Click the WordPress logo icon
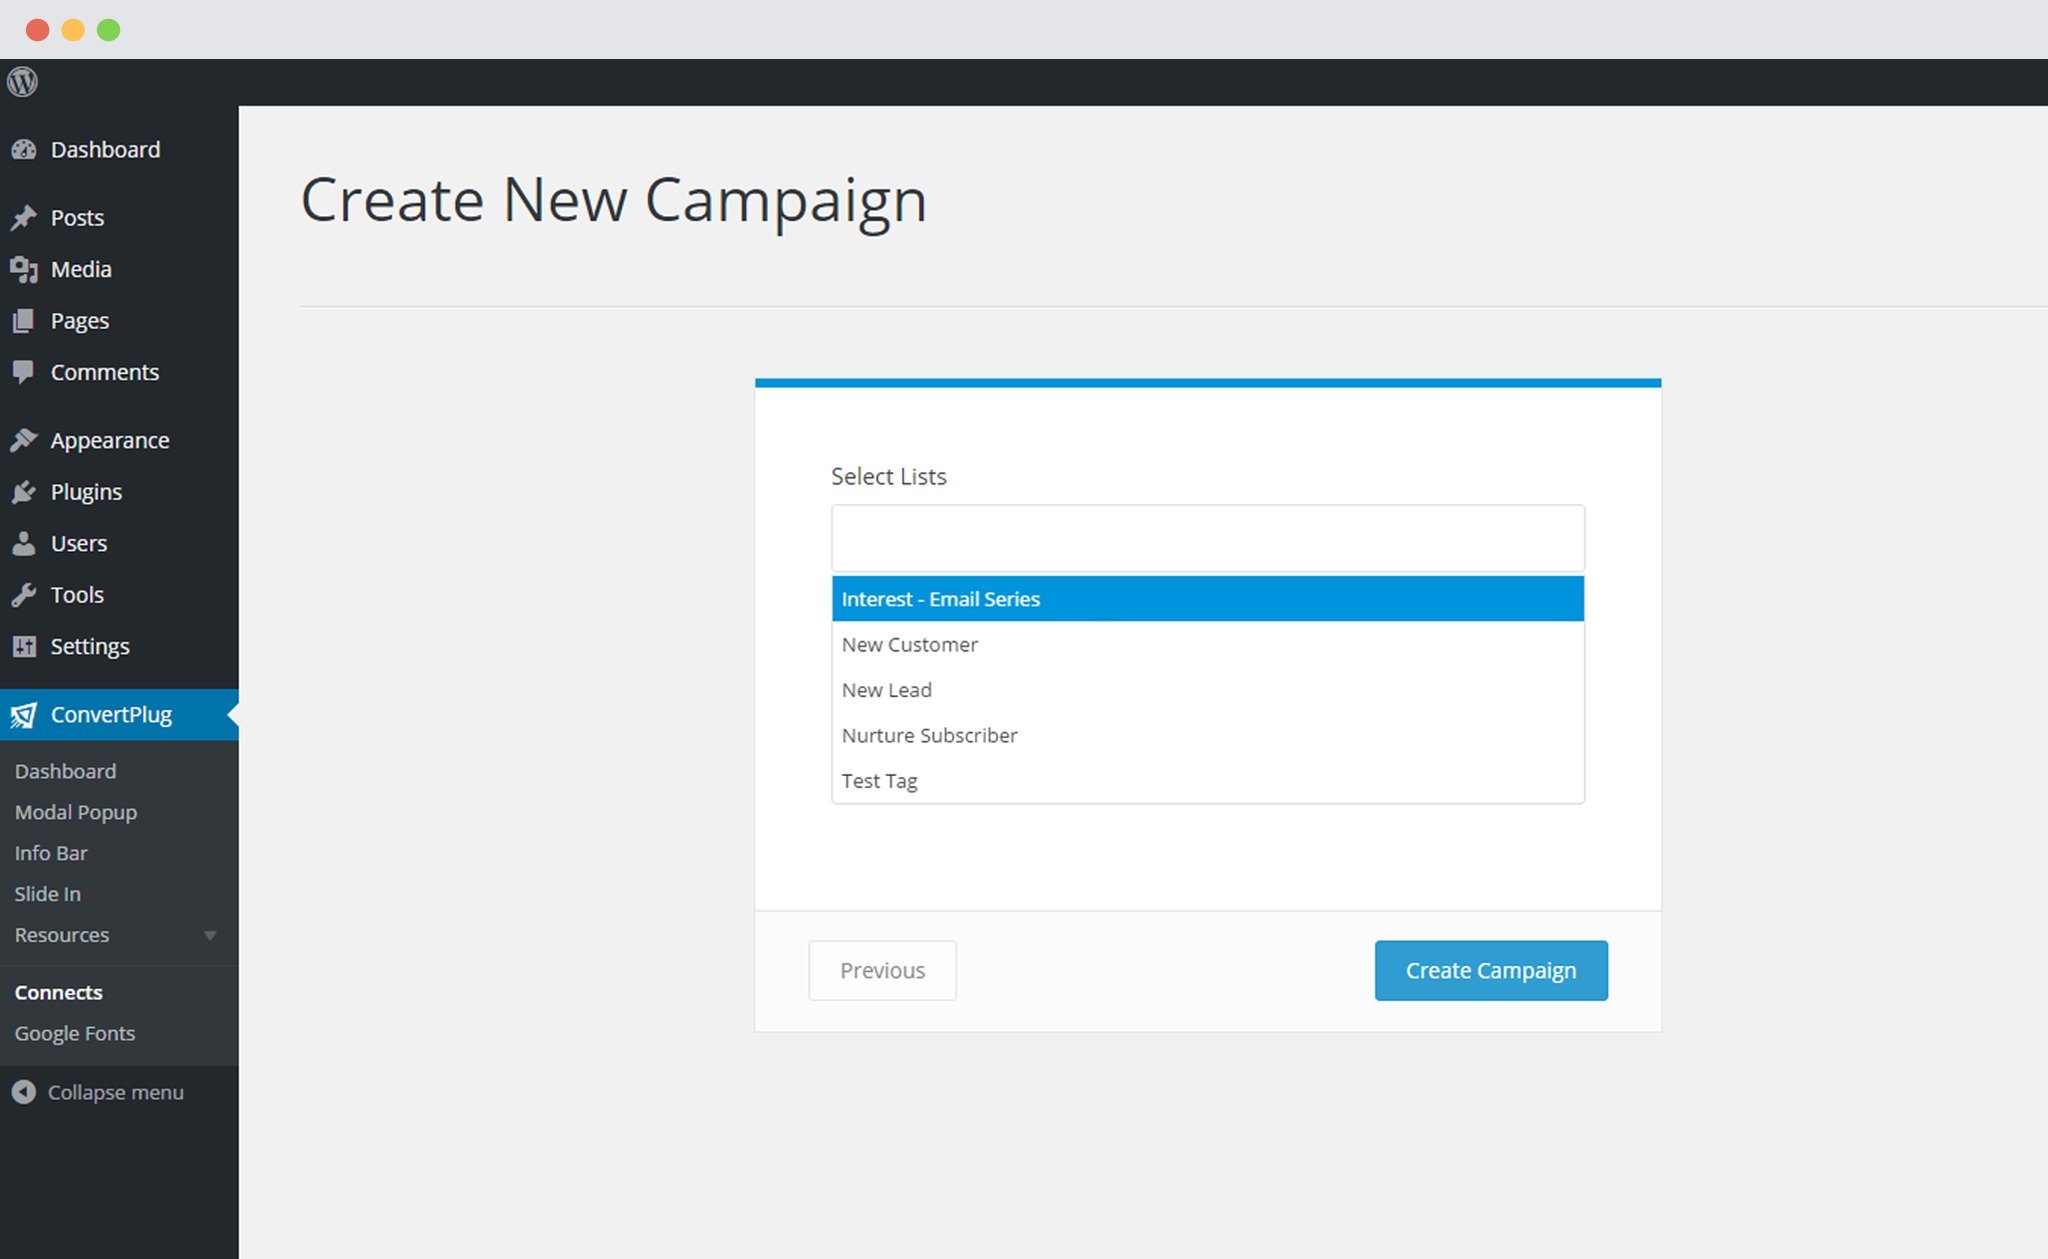This screenshot has height=1259, width=2048. (x=22, y=82)
